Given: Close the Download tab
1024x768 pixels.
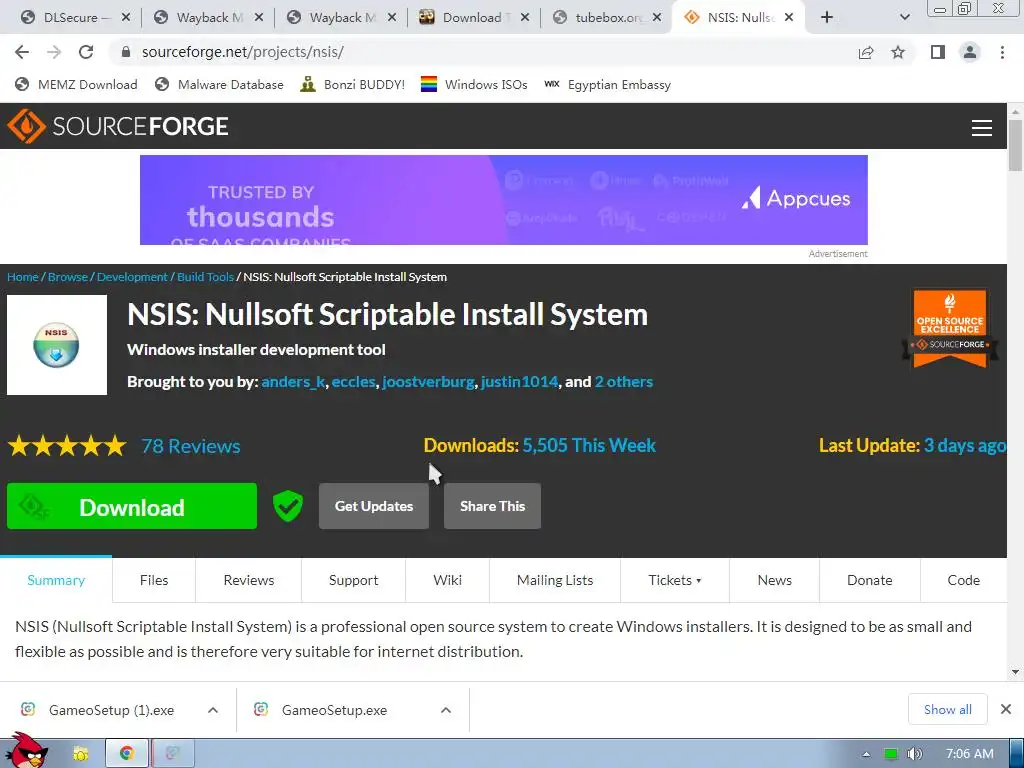Looking at the screenshot, I should coord(524,18).
